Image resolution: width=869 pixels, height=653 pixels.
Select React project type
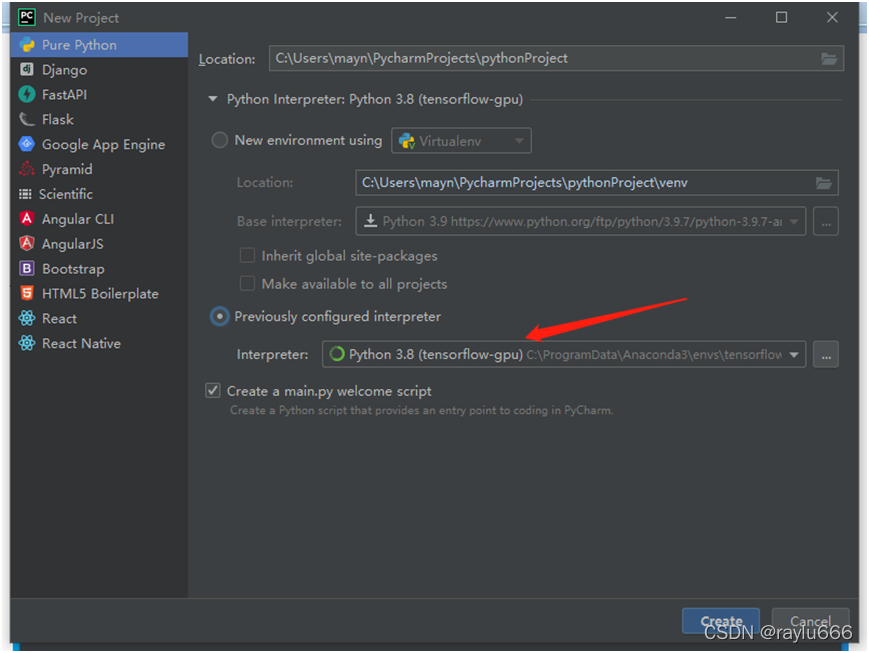[x=99, y=318]
